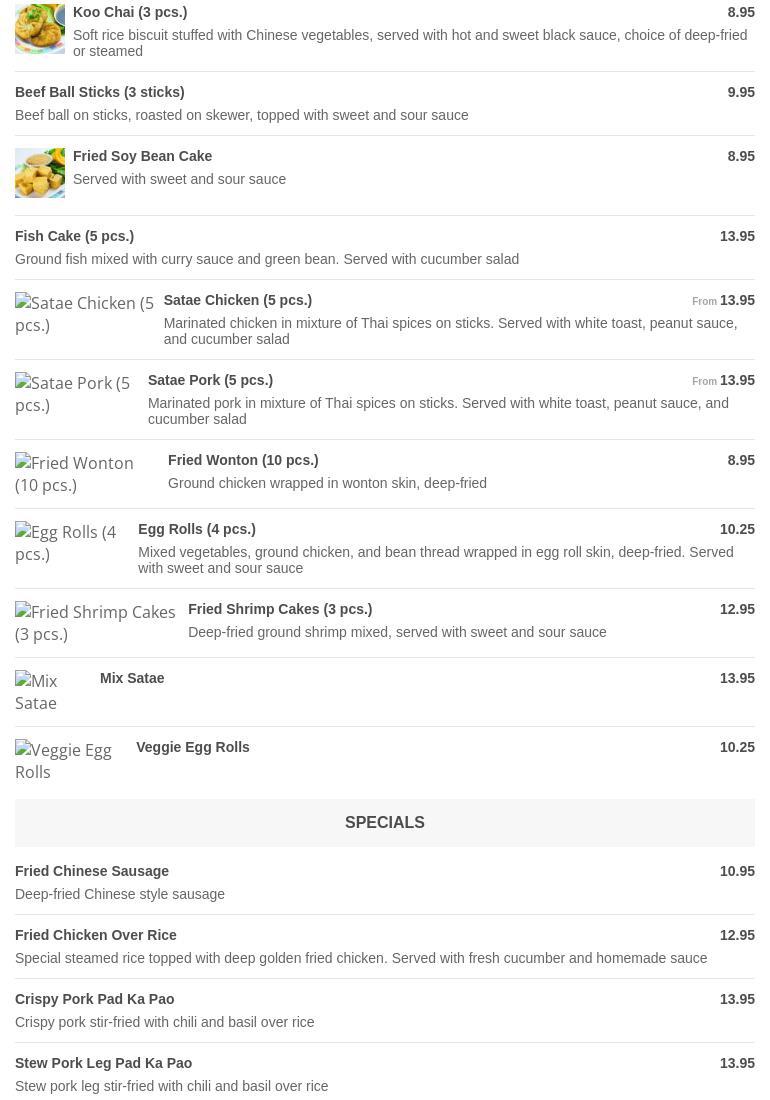Click Satae Chicken's From 13.95 price

click(724, 300)
